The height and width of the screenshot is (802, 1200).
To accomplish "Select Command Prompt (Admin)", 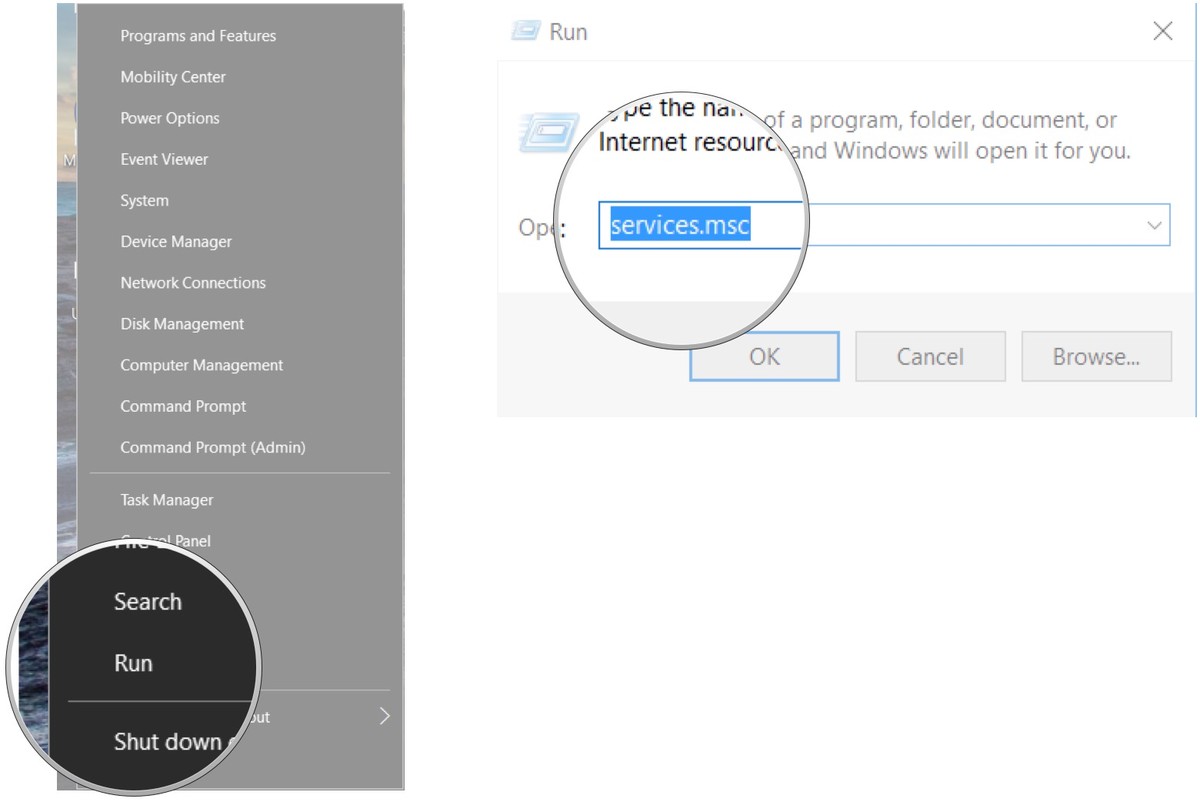I will [212, 447].
